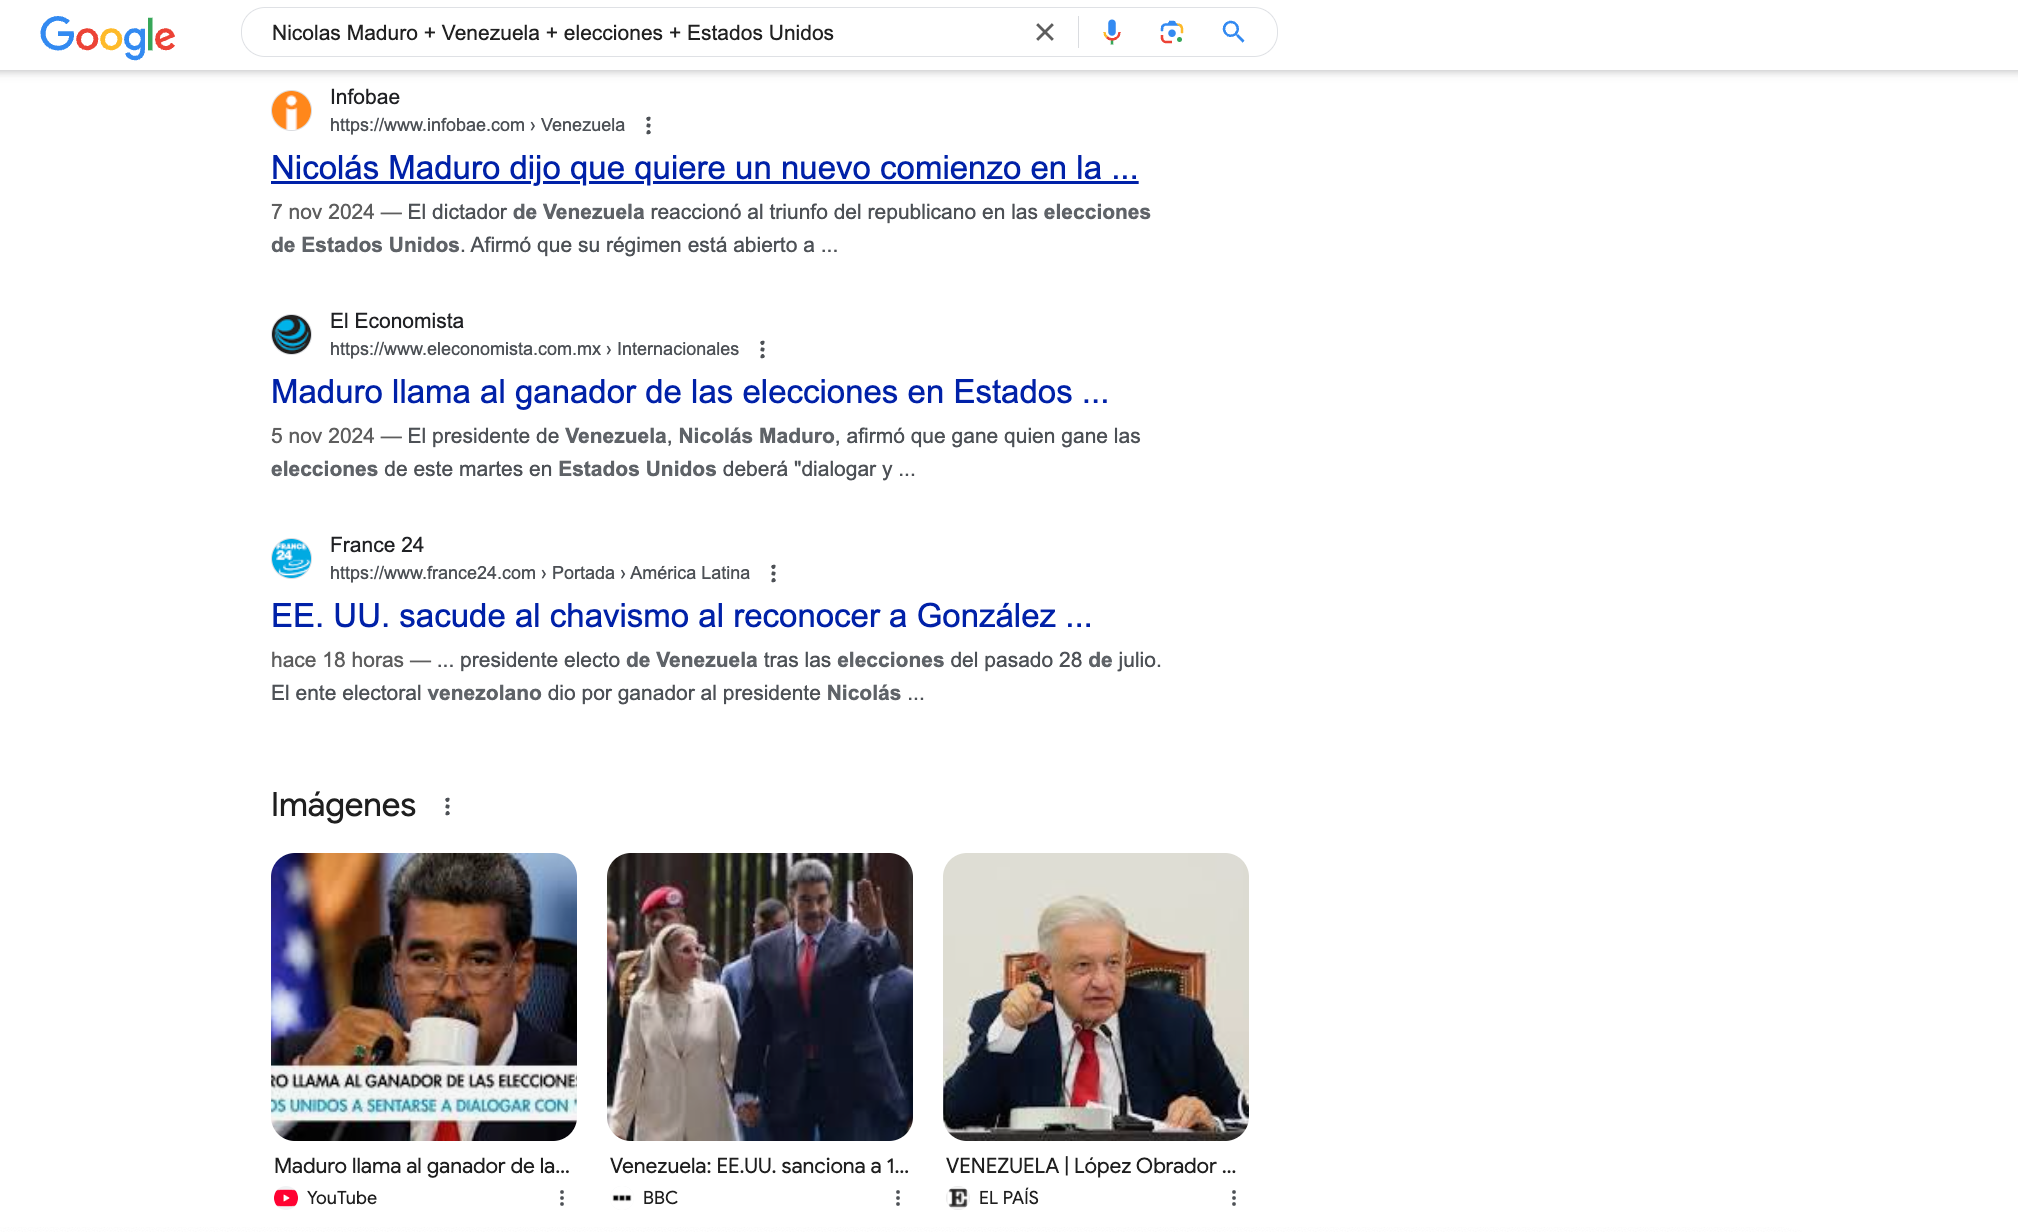The width and height of the screenshot is (2018, 1232).
Task: Open three-dot menu beside the El Economista URL
Action: click(762, 349)
